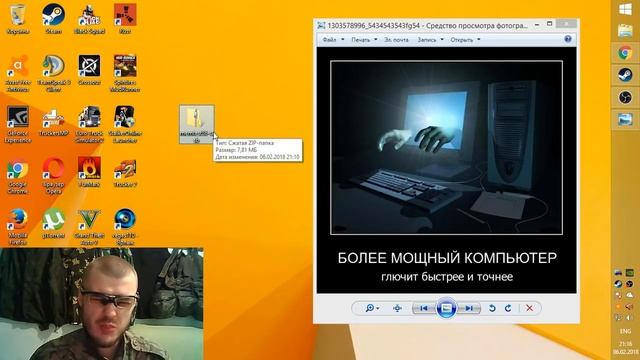Select the Spintires MudRunner shortcut

click(x=125, y=73)
